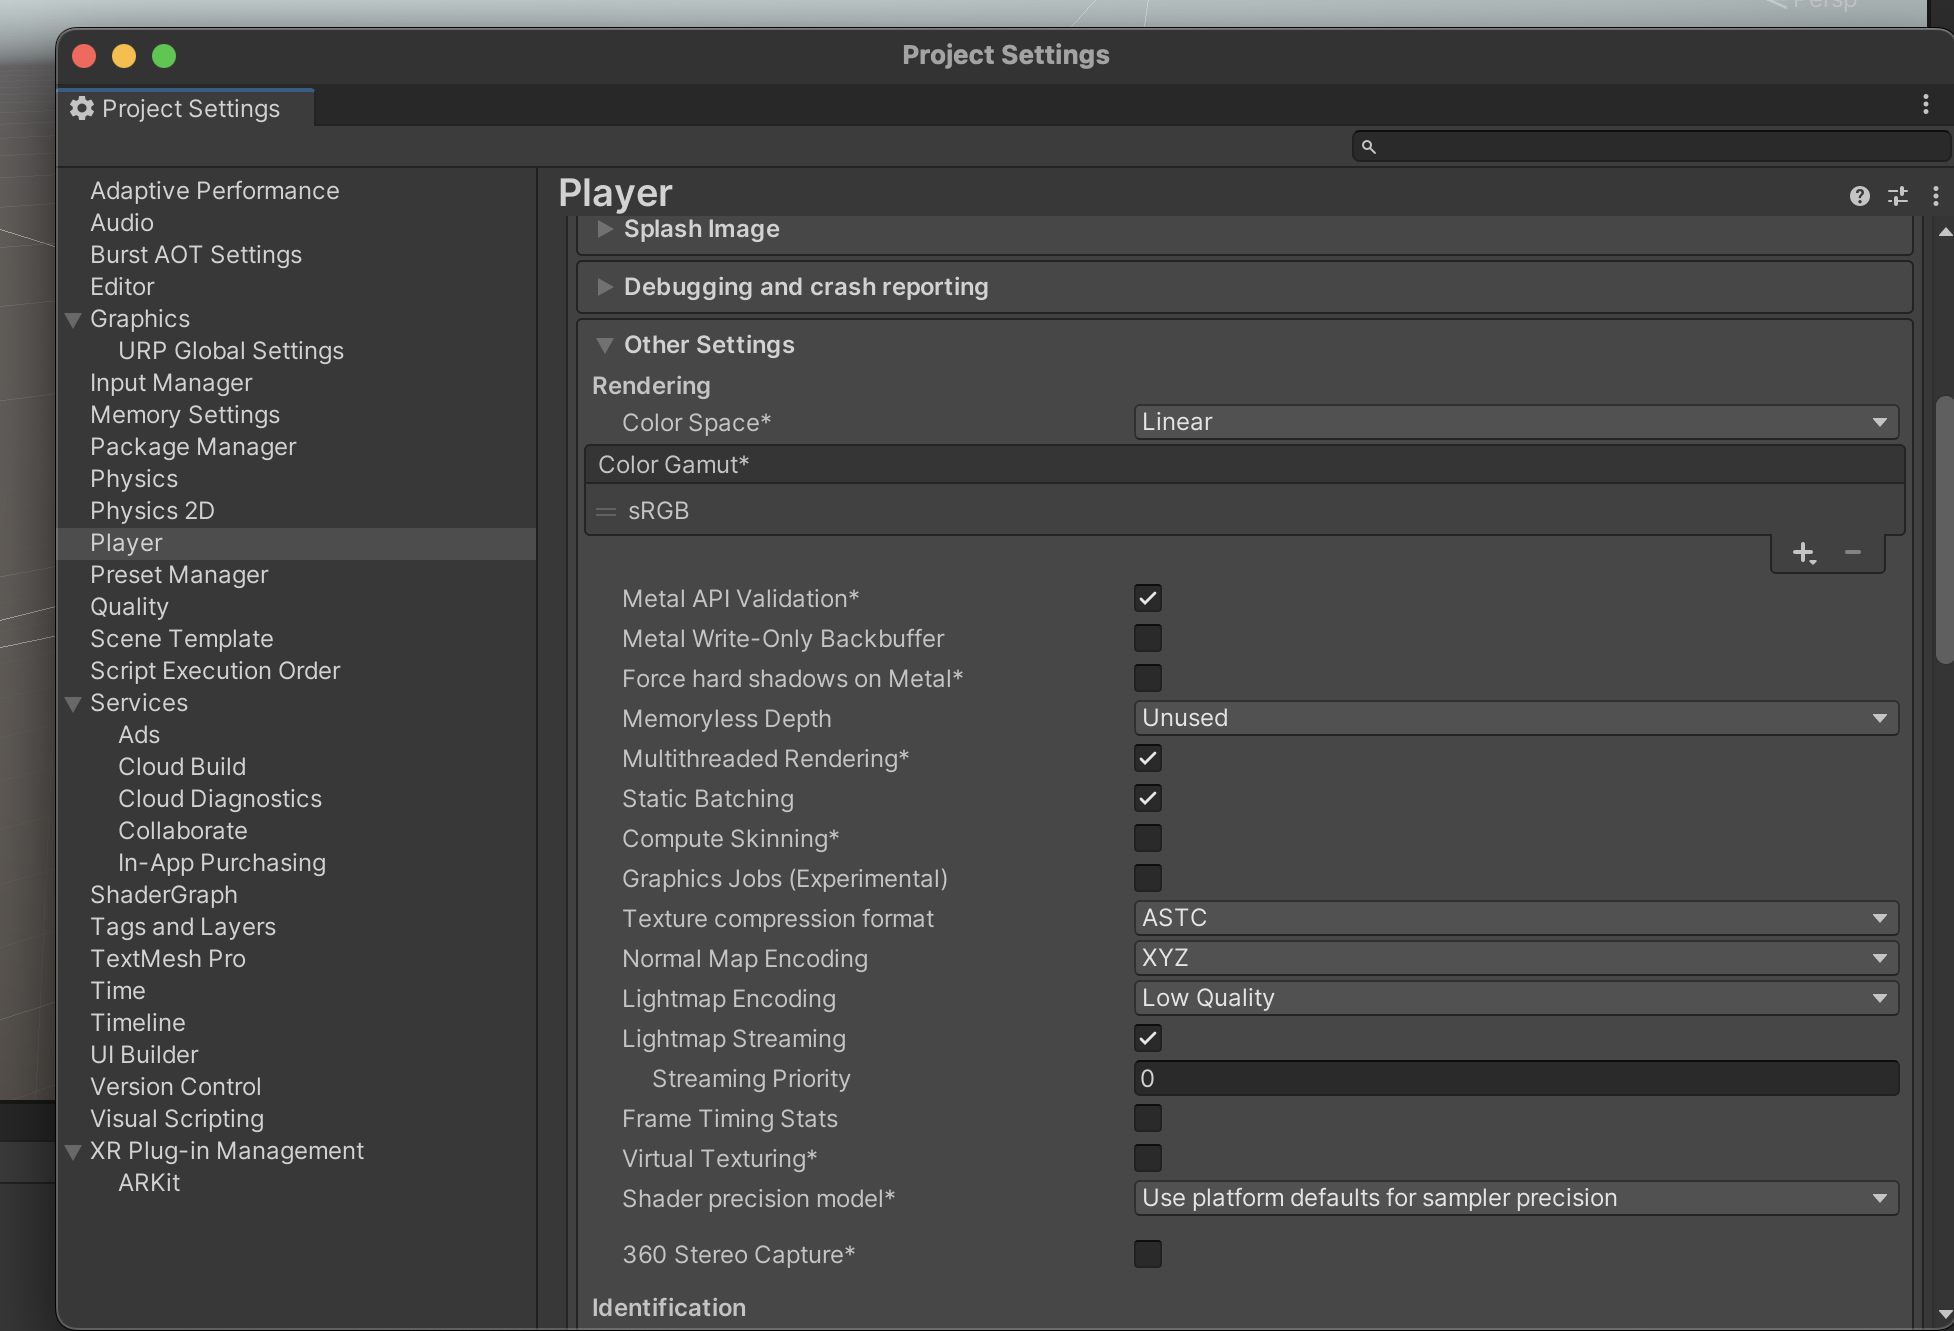
Task: Open Texture compression format dropdown
Action: (1515, 918)
